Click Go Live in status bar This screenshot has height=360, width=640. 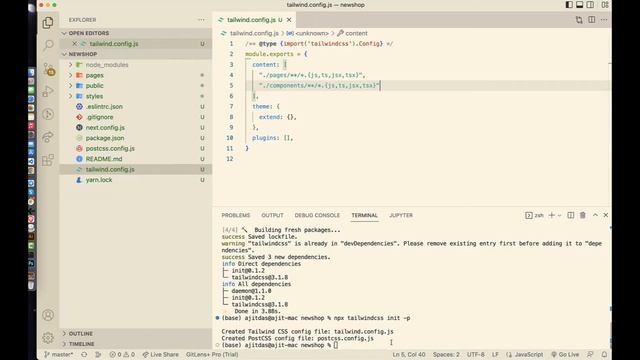pyautogui.click(x=565, y=354)
